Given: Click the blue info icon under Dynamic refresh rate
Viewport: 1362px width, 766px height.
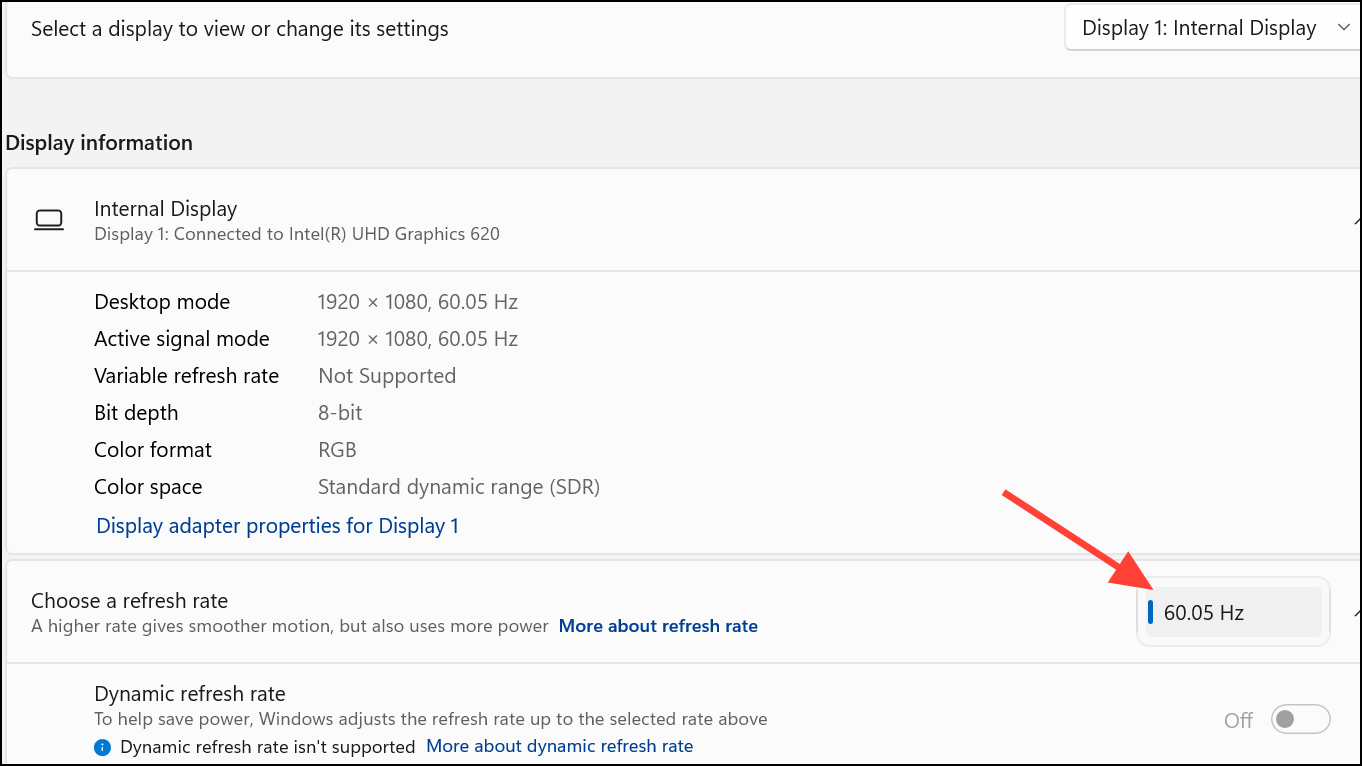Looking at the screenshot, I should 102,747.
